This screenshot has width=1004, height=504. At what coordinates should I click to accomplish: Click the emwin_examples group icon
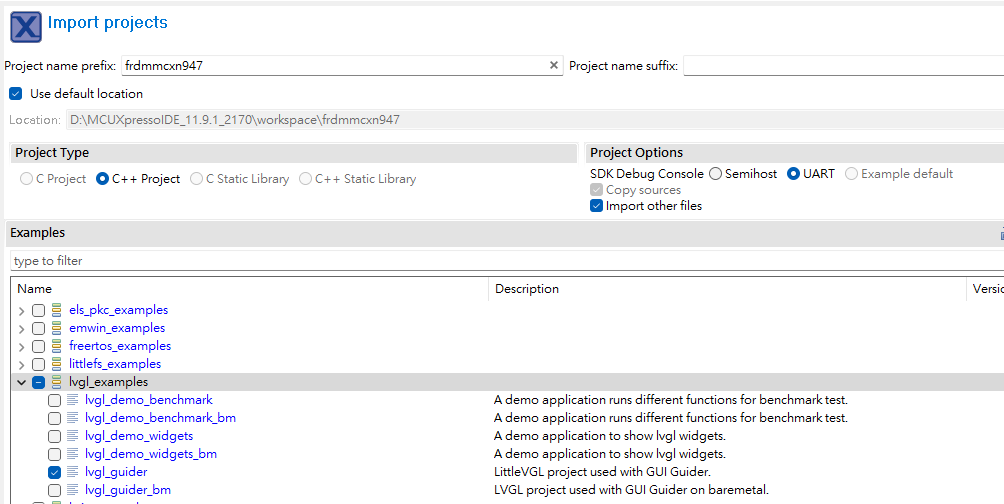[56, 328]
